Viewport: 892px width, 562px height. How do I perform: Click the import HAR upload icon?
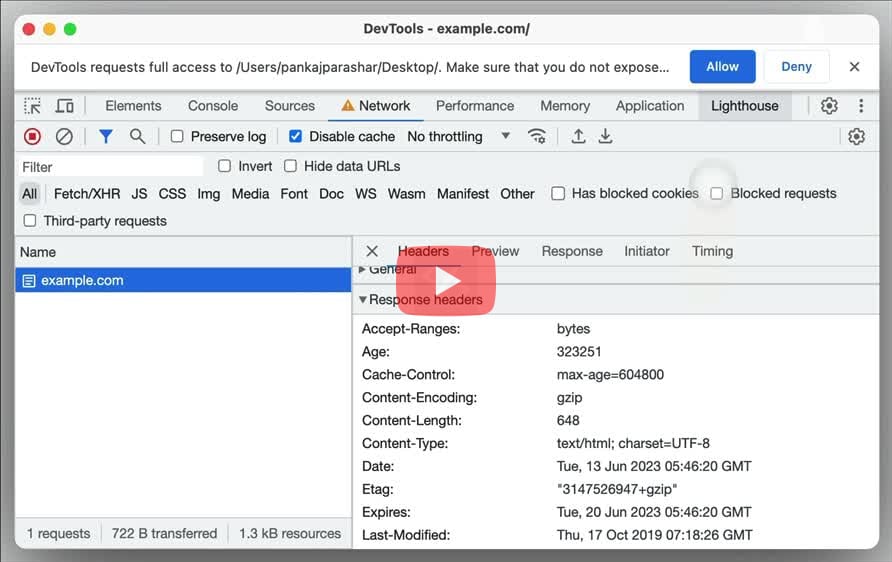tap(578, 137)
